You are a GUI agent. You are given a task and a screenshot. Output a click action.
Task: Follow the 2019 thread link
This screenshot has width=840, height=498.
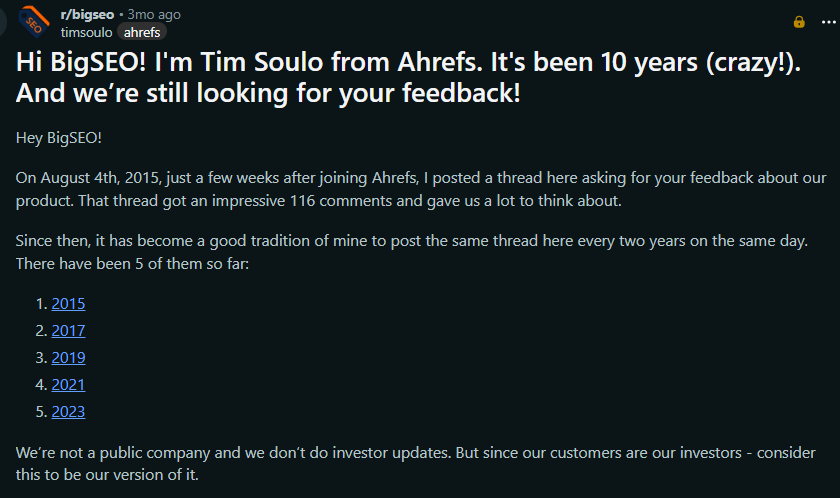pos(68,357)
